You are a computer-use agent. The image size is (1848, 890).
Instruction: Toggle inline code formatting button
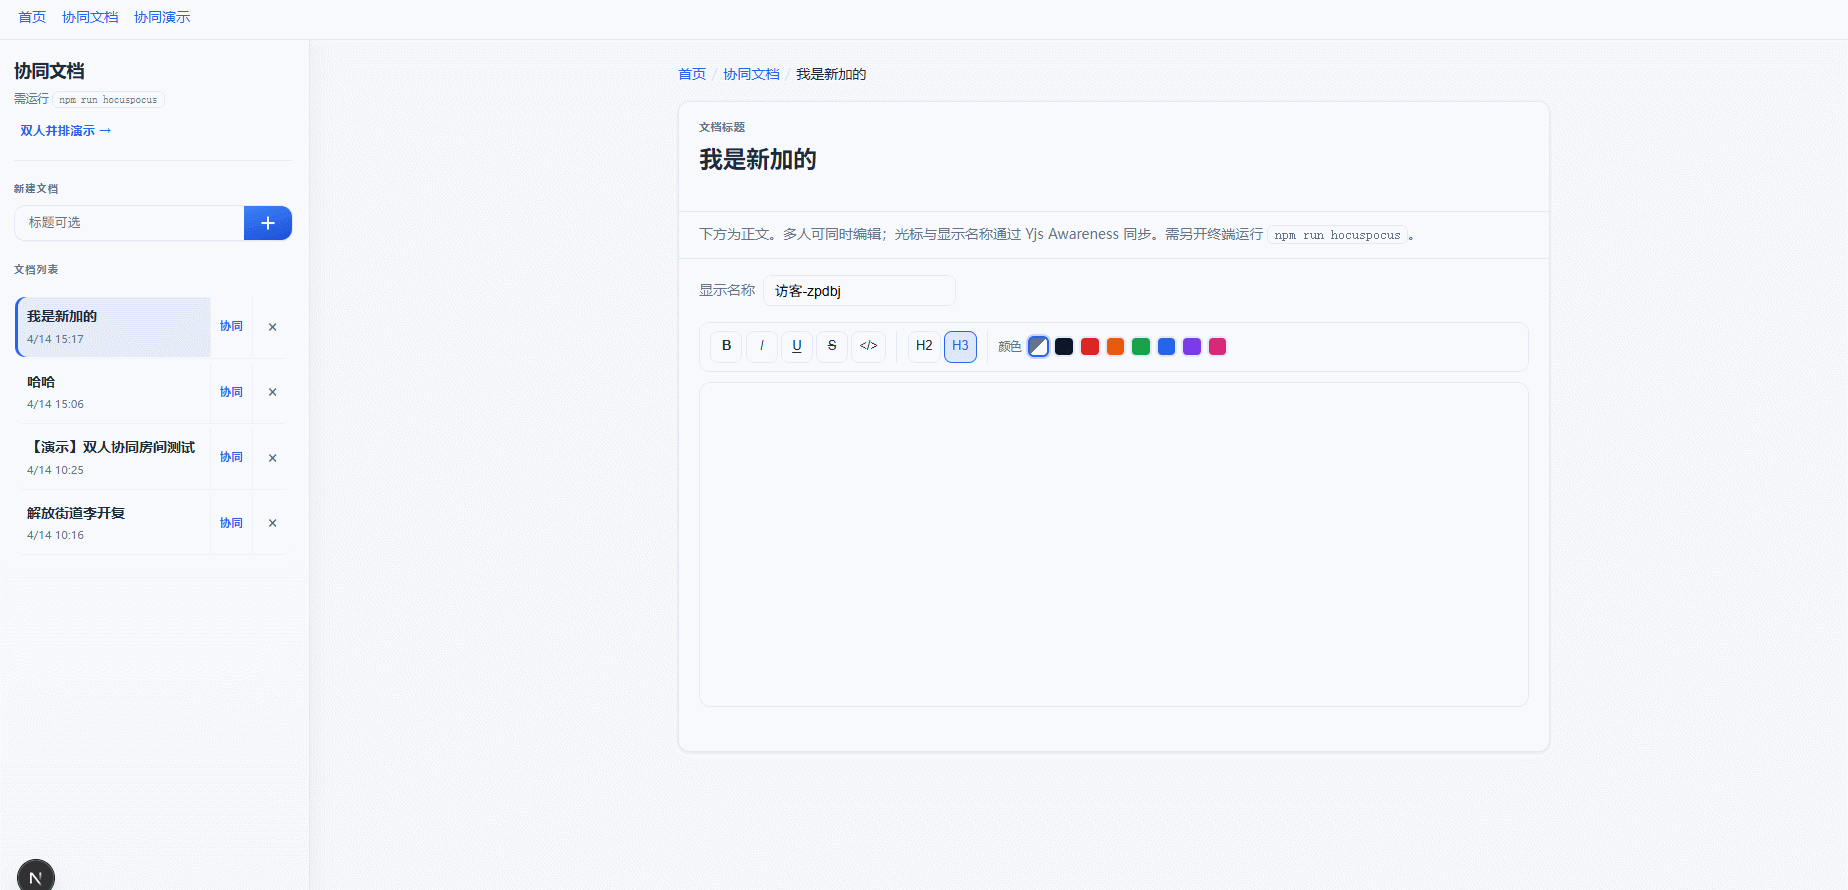[x=868, y=346]
